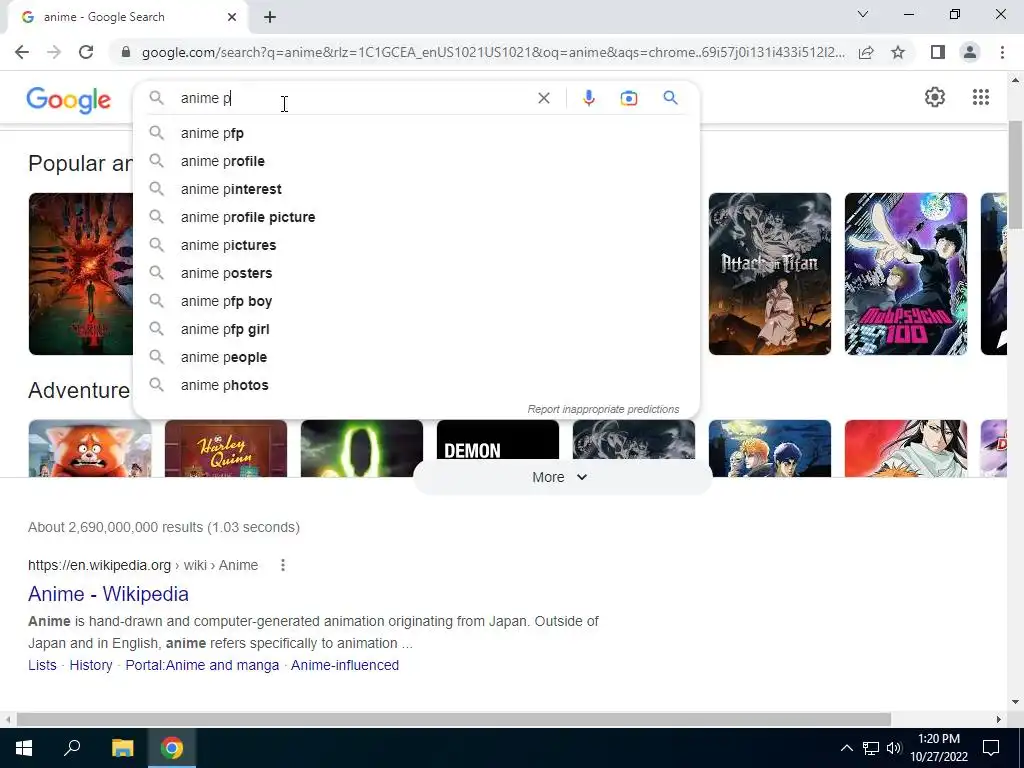Image resolution: width=1024 pixels, height=768 pixels.
Task: Open Windows taskbar search
Action: [72, 748]
